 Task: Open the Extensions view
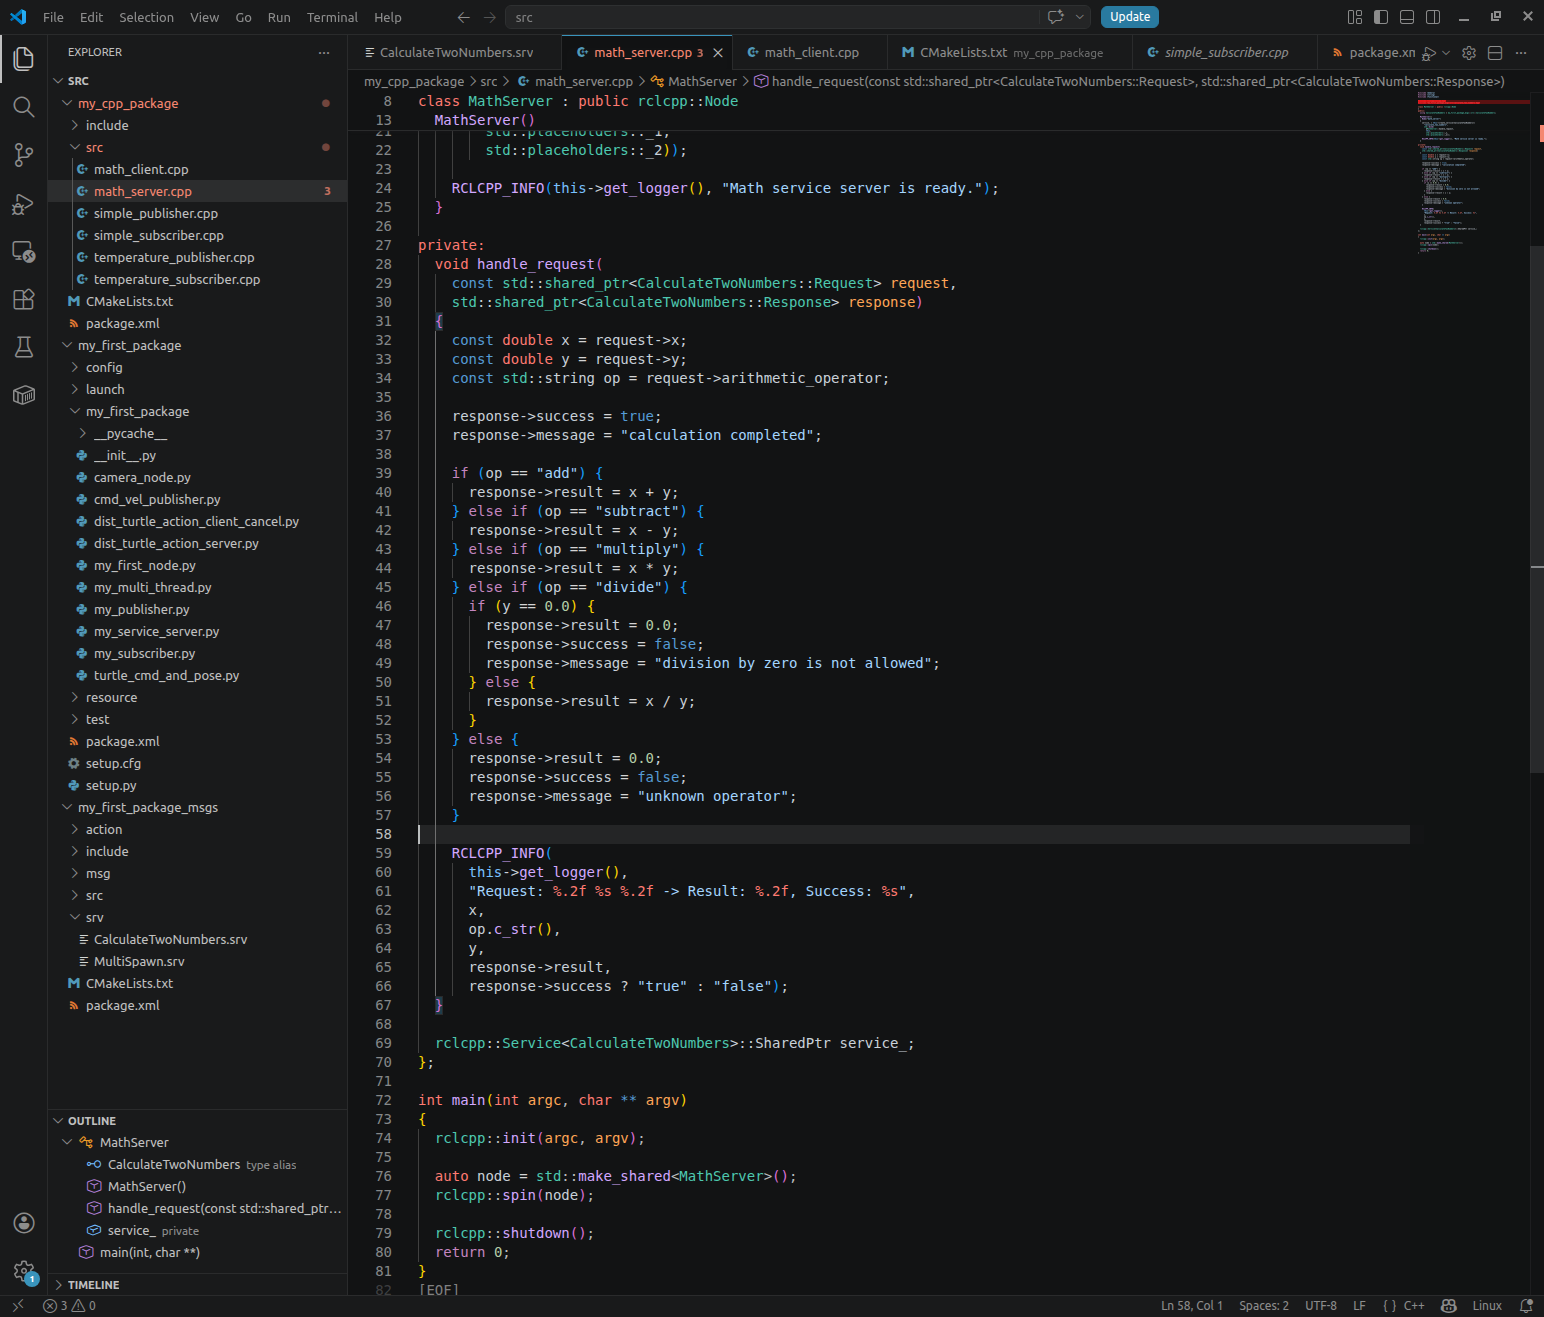24,299
